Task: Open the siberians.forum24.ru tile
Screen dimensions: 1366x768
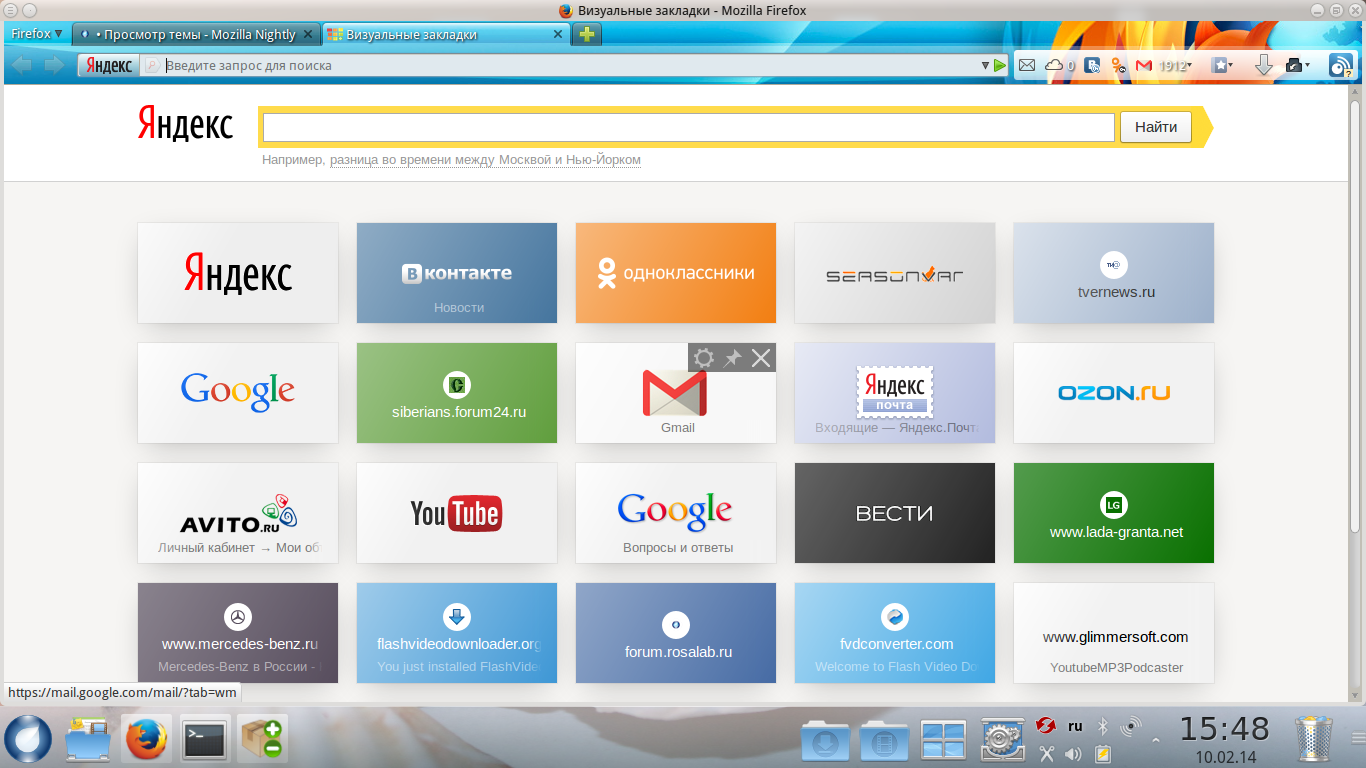Action: pos(457,393)
